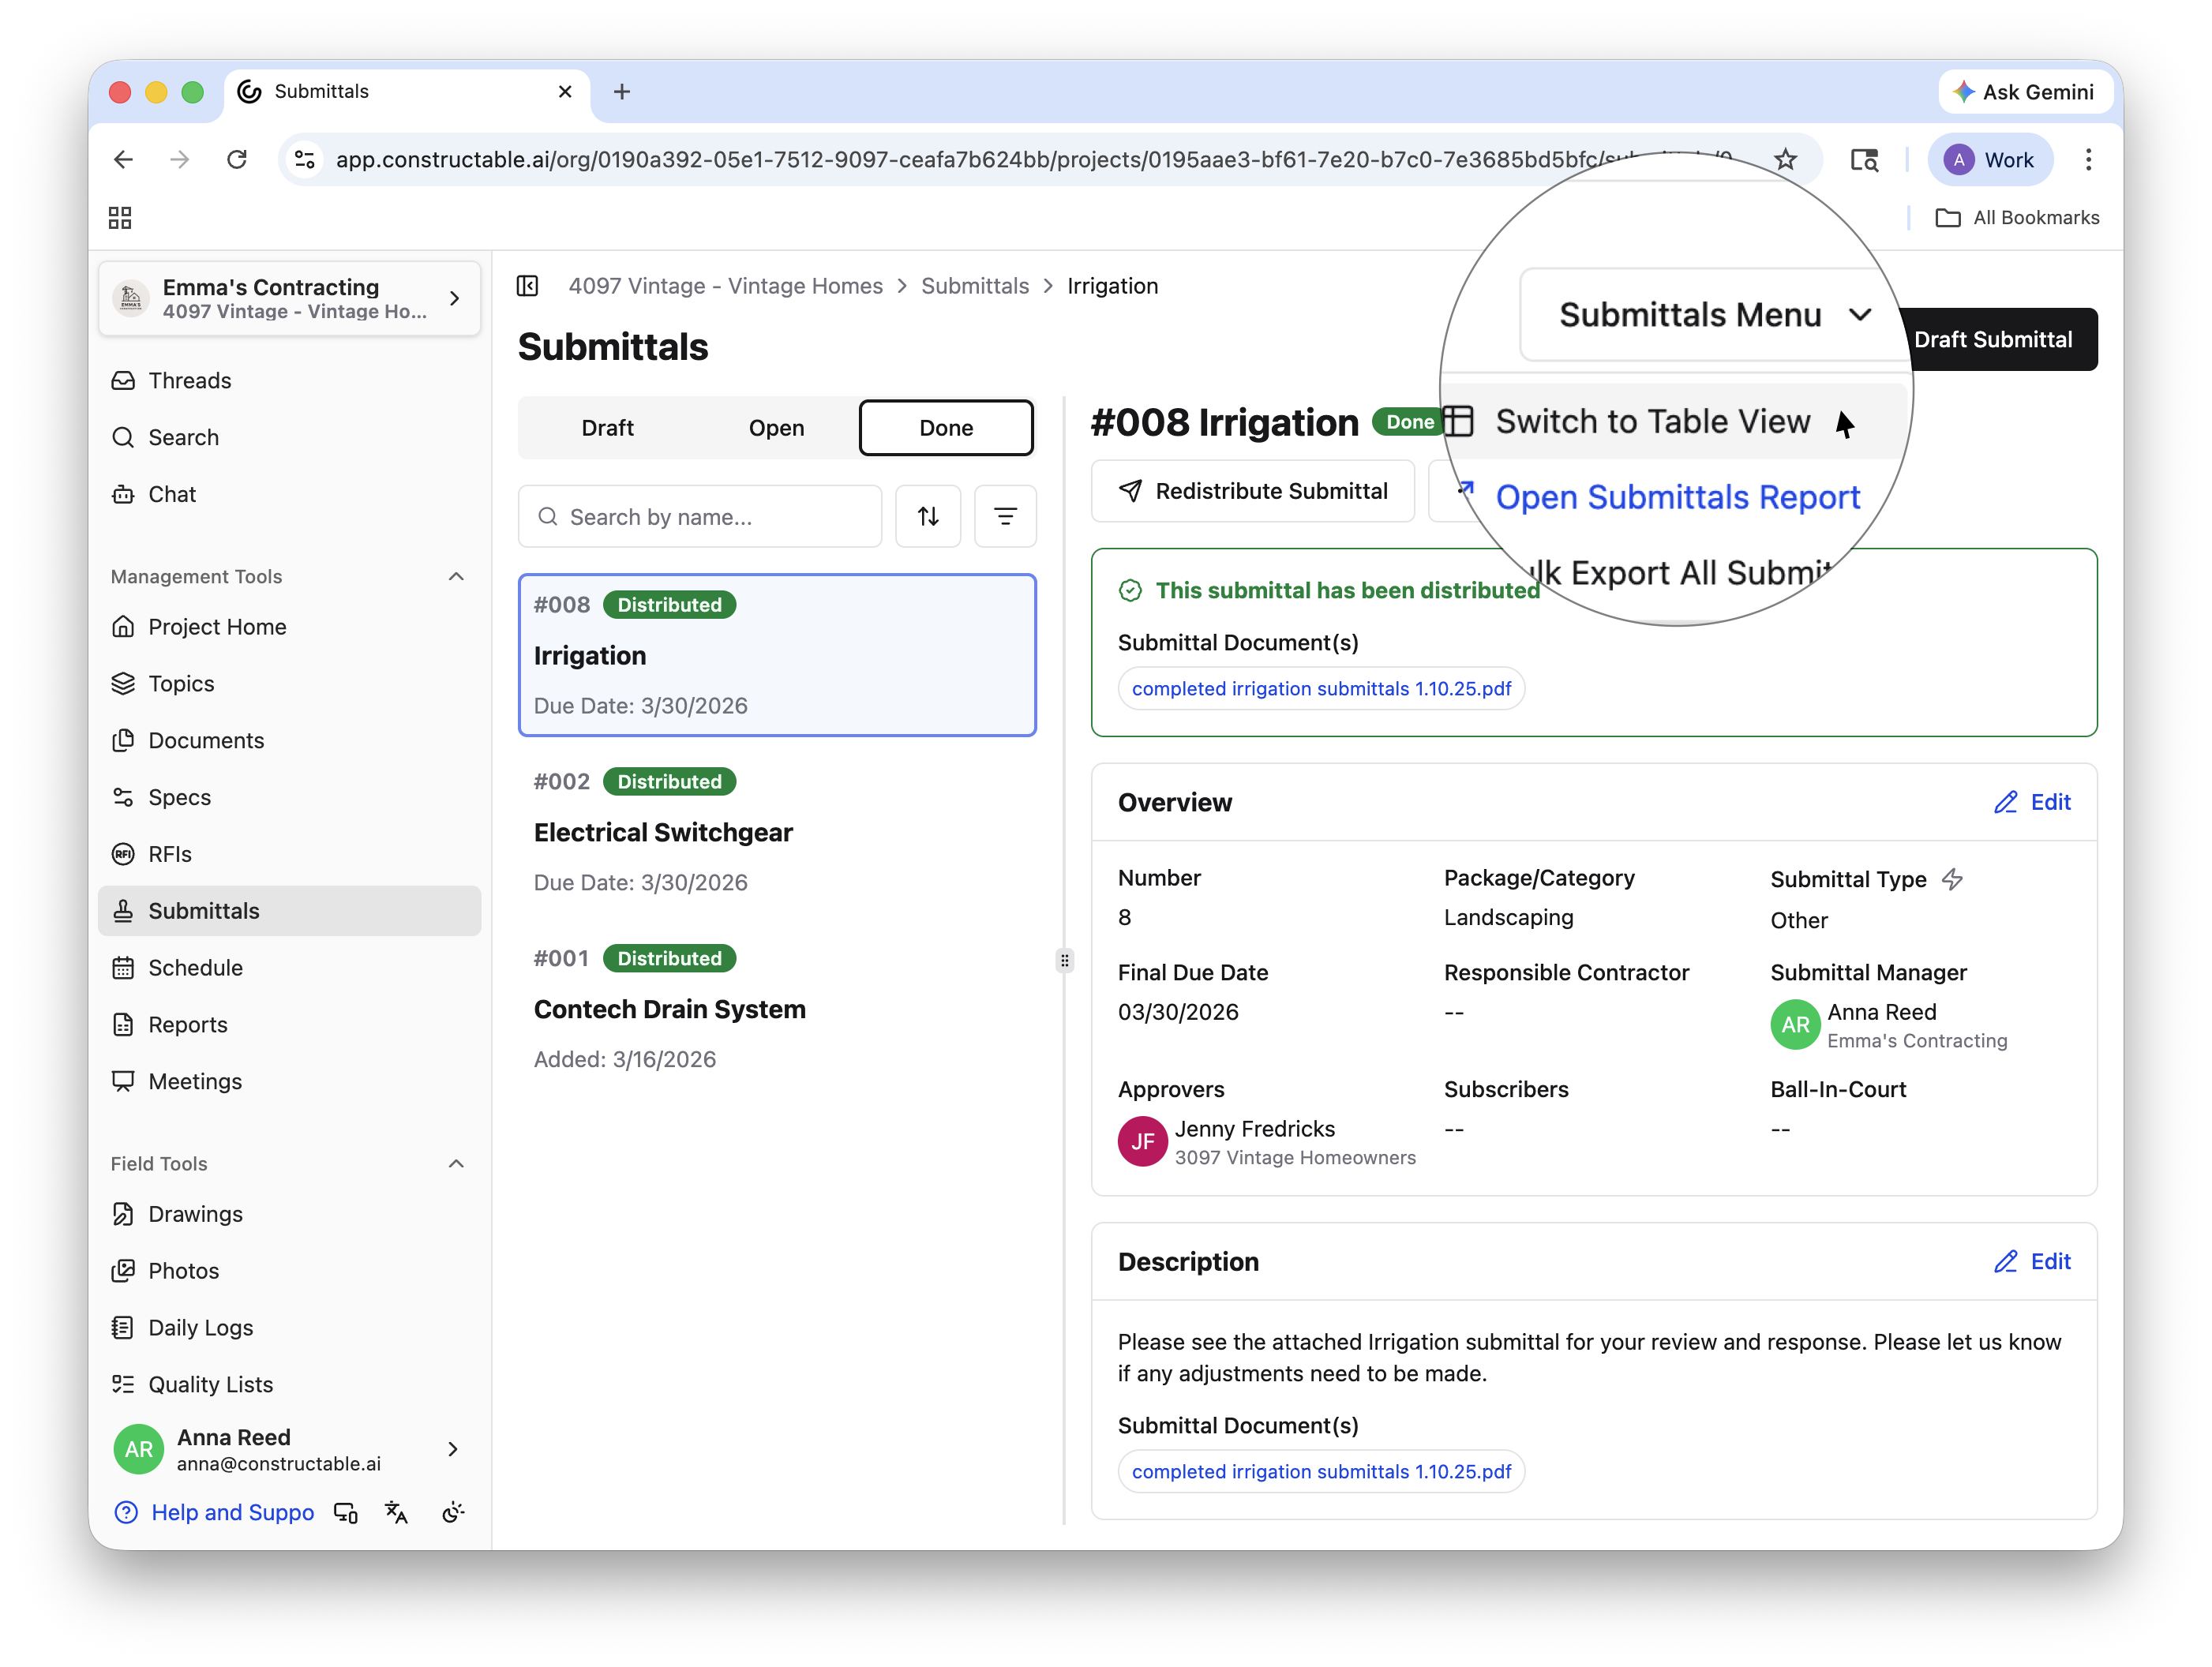Select the #002 Electrical Switchgear card
This screenshot has height=1667, width=2212.
pos(777,832)
